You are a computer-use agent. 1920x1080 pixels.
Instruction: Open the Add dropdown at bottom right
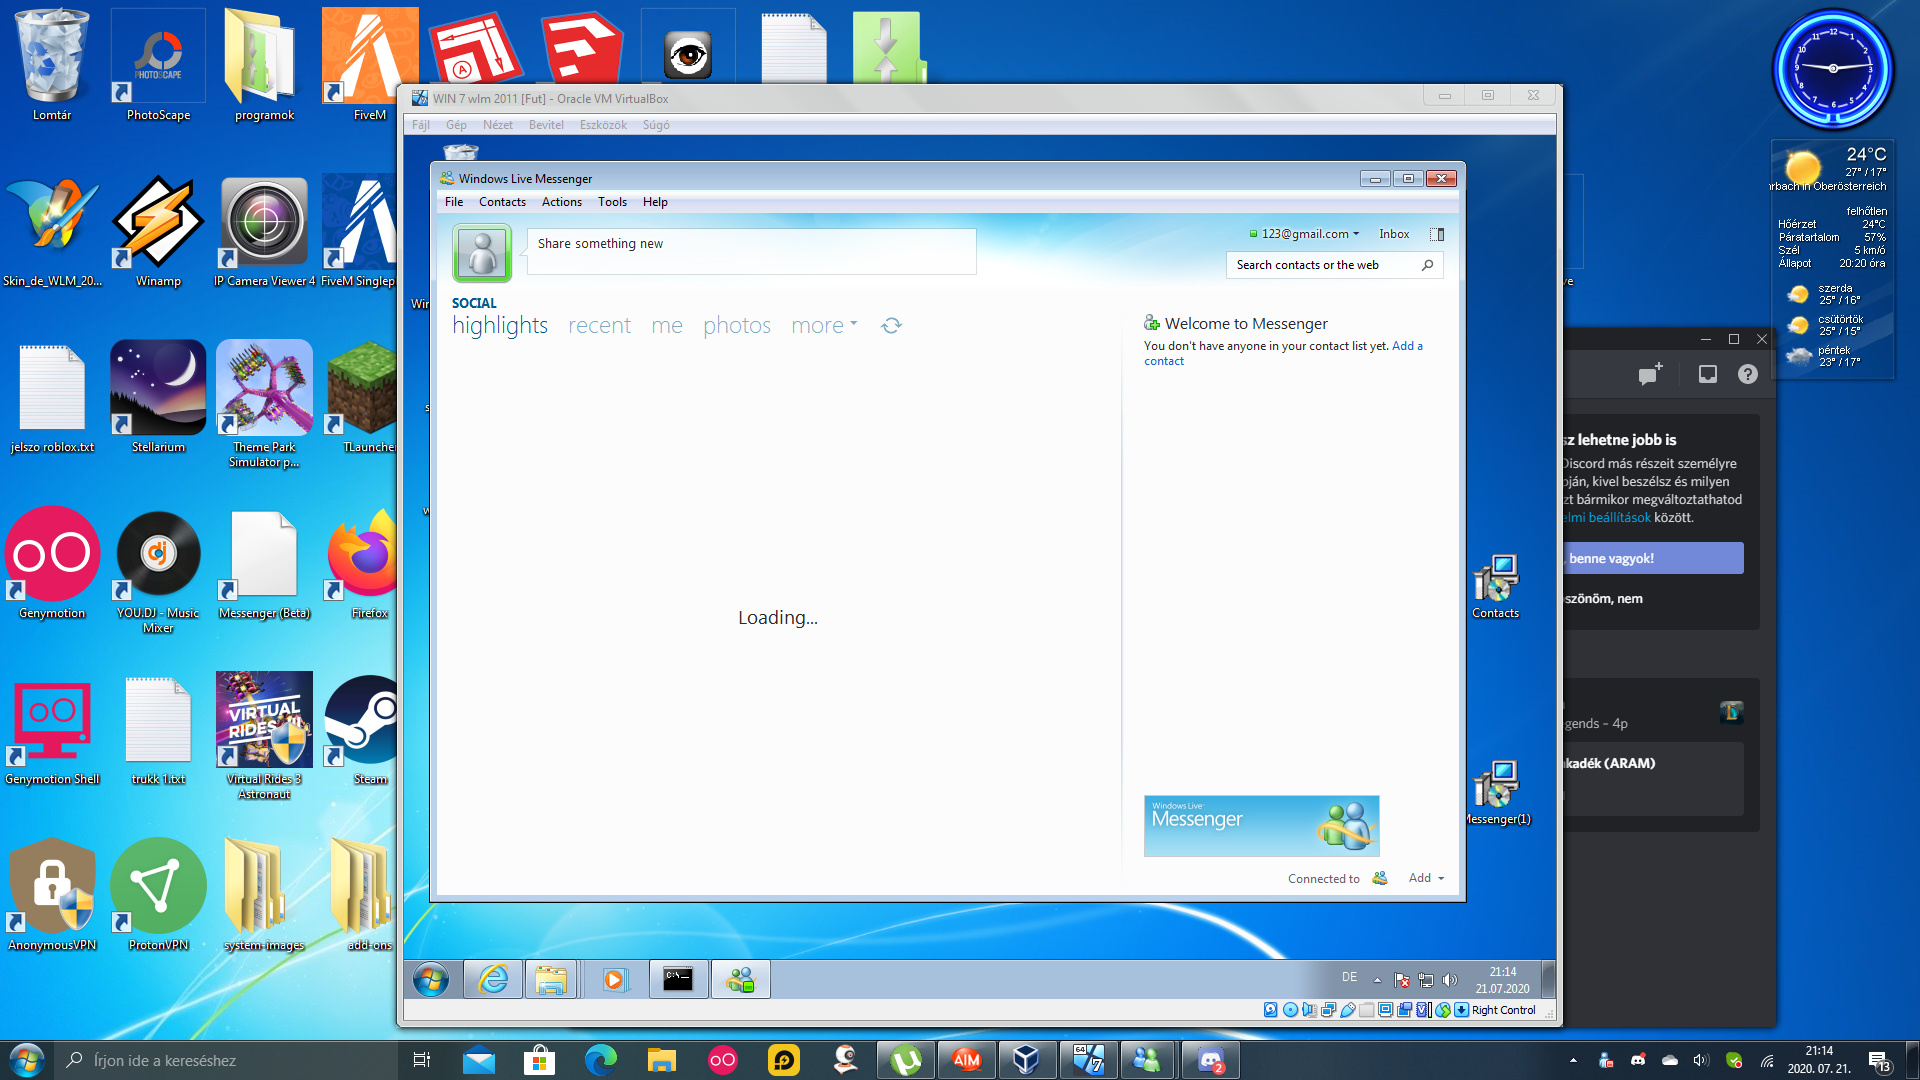coord(1426,878)
